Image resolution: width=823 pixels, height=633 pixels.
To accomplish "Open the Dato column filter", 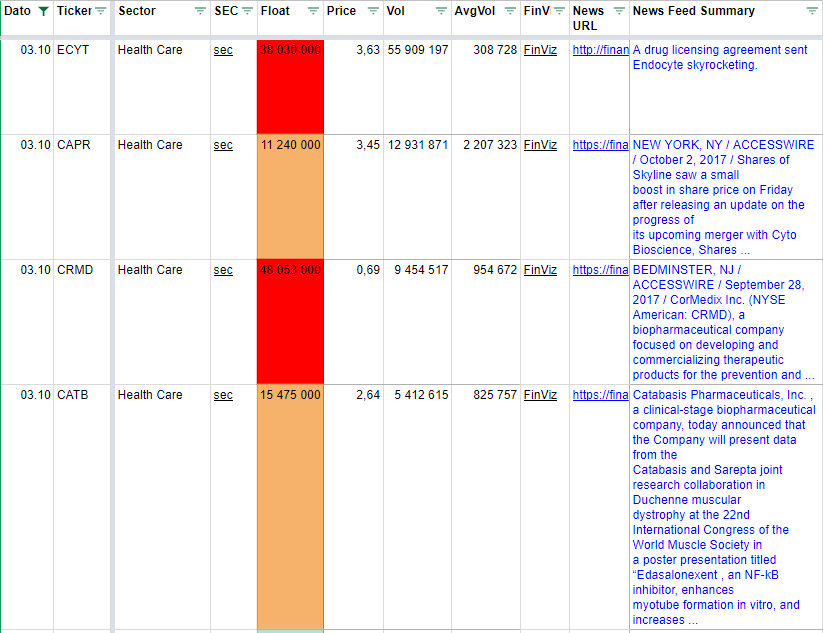I will coord(44,11).
